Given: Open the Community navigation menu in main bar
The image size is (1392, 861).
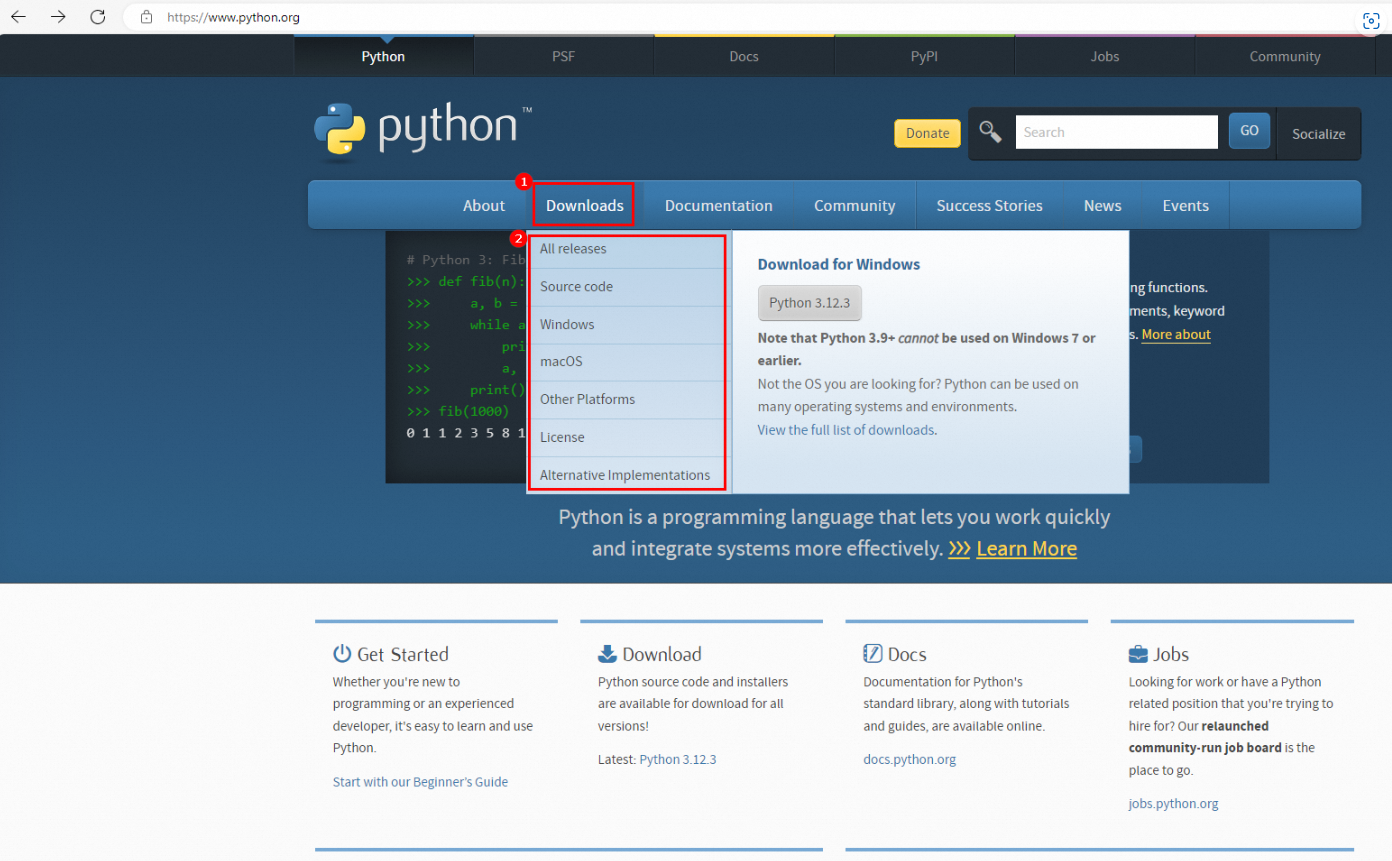Looking at the screenshot, I should coord(855,206).
